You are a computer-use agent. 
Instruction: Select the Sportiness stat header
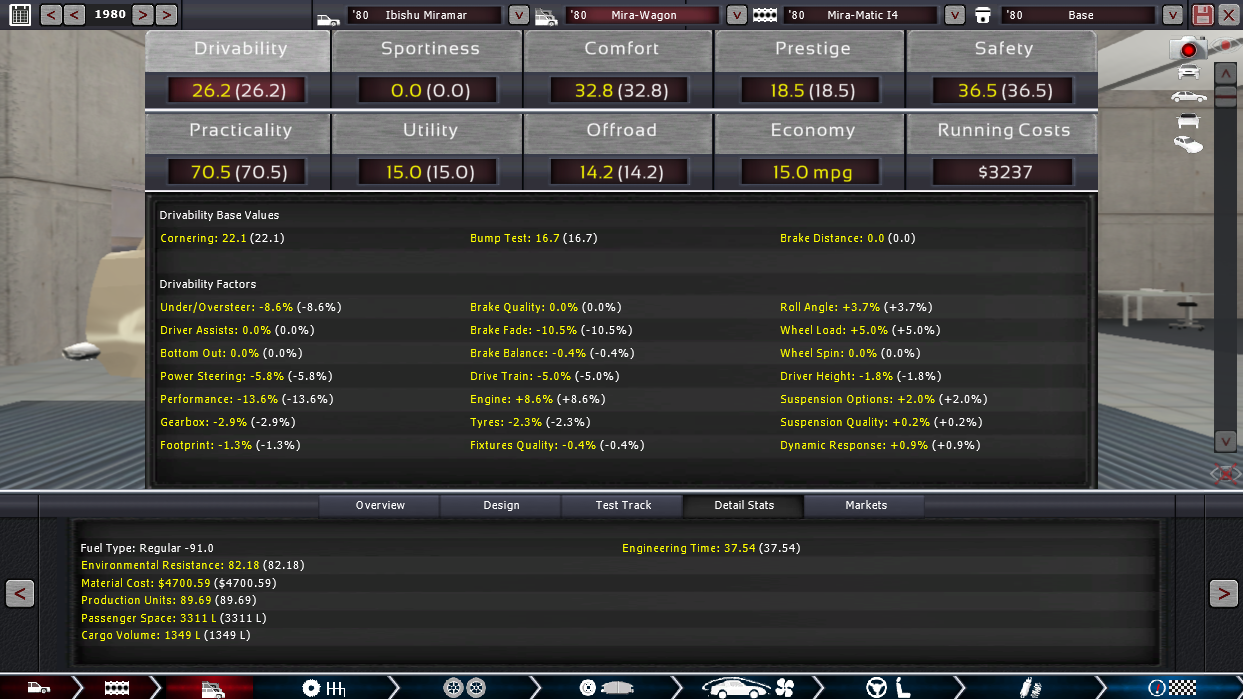[429, 50]
